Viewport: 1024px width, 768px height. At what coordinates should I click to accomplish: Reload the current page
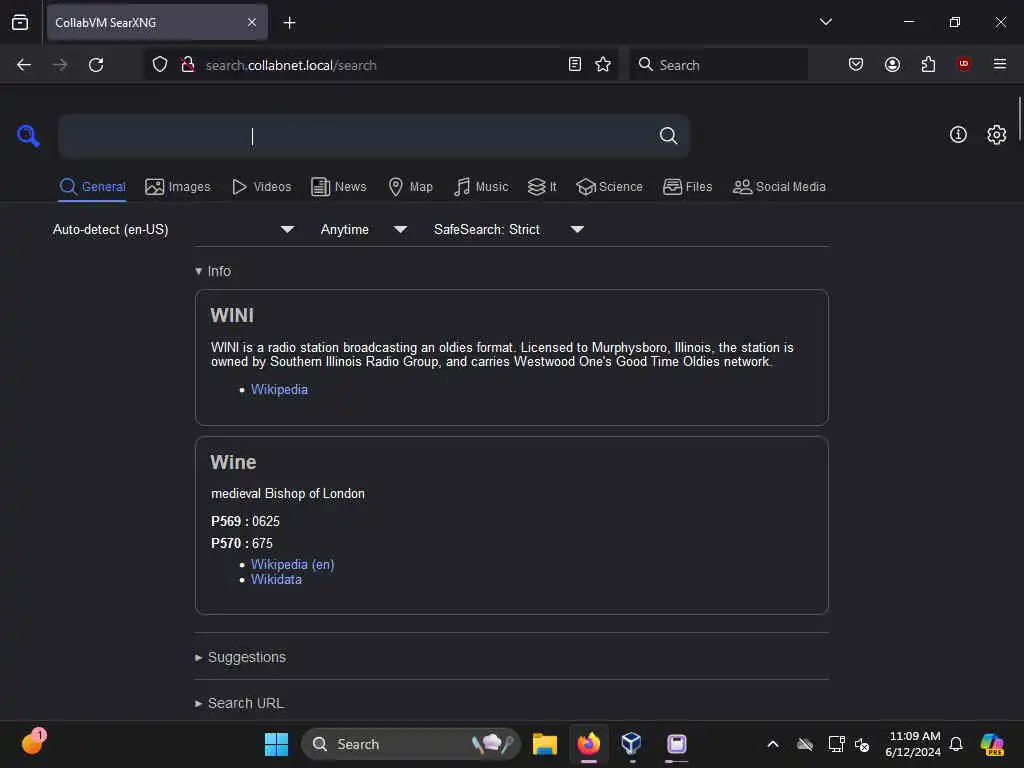(x=96, y=65)
